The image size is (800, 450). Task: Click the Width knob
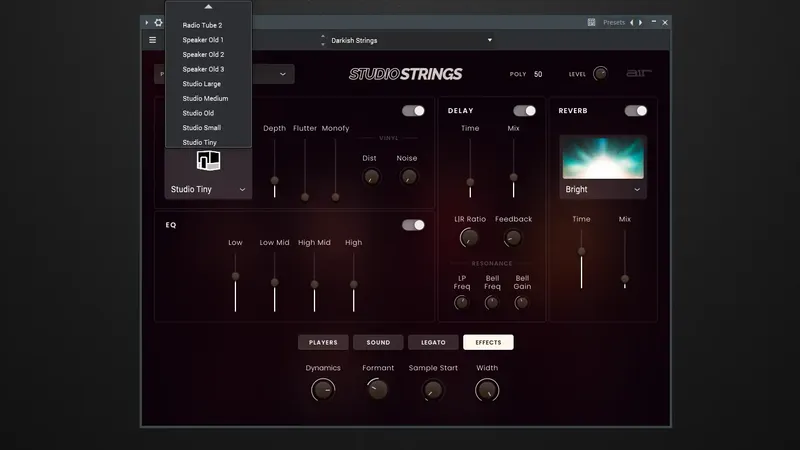pos(487,390)
